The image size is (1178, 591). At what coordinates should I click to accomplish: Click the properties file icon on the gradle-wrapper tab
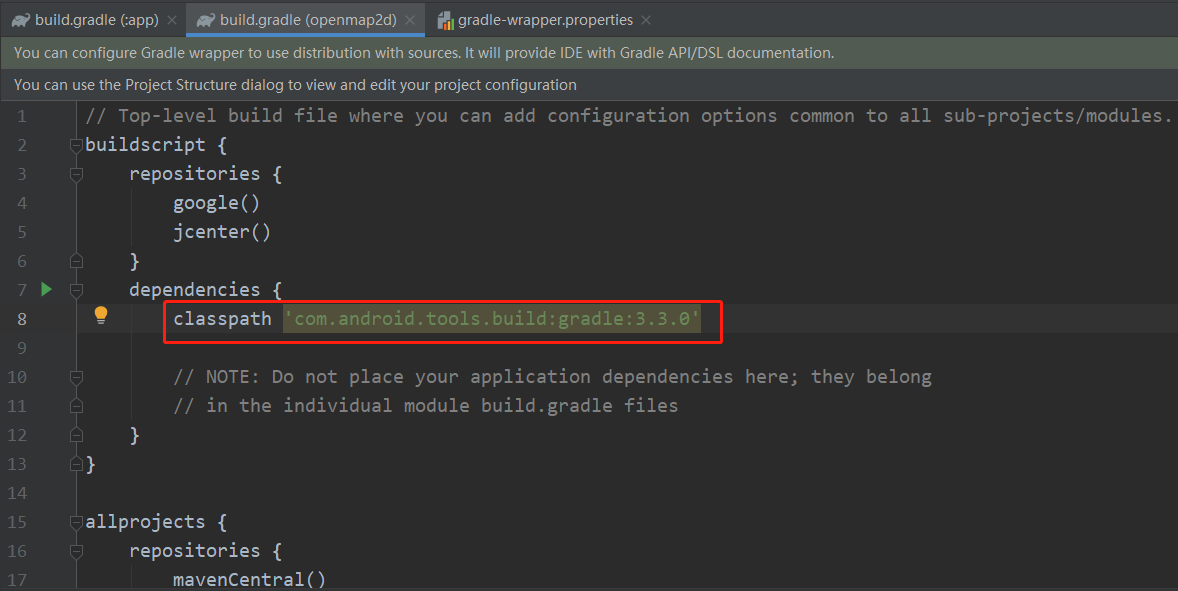click(x=446, y=20)
